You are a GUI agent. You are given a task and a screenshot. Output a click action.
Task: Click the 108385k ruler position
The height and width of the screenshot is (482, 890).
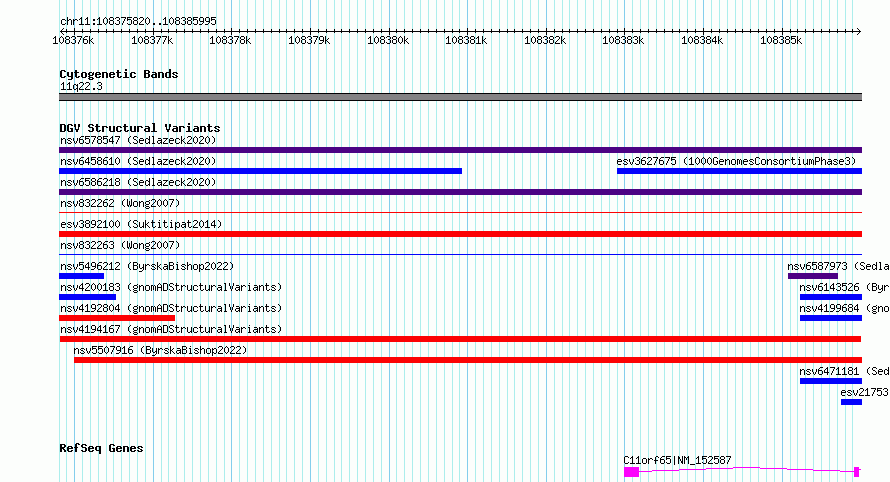[781, 40]
